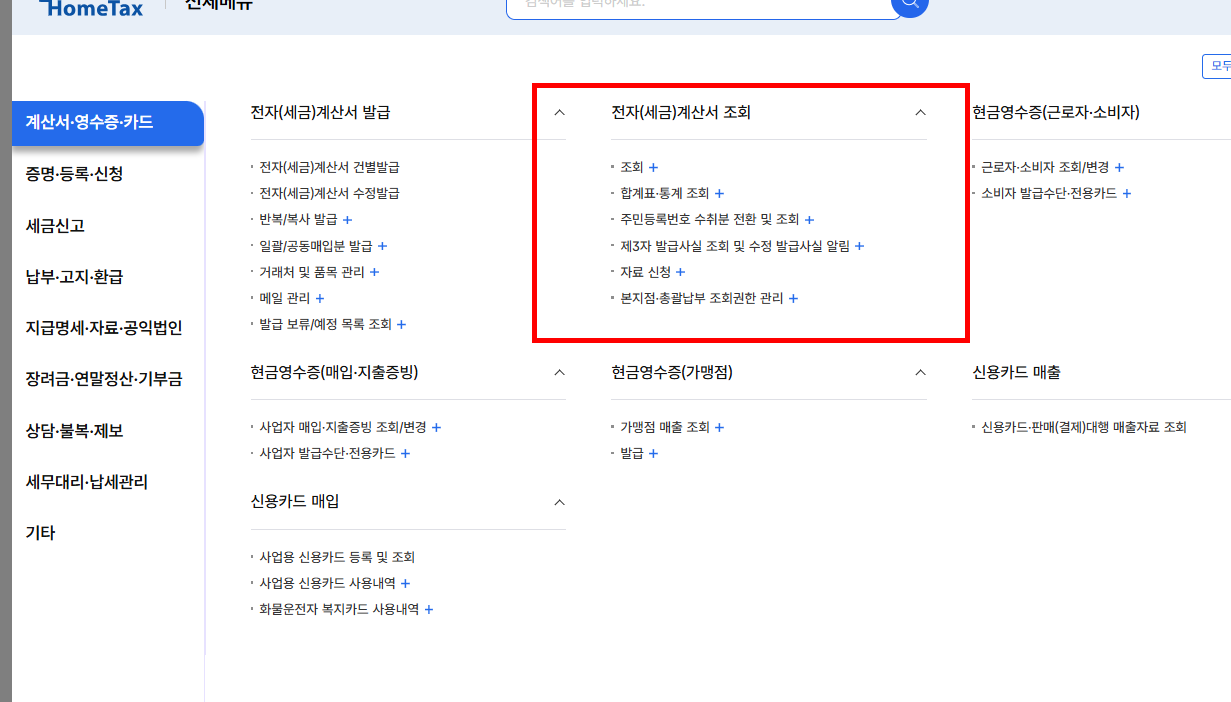Click the plus icon beside 가맹점 매출 조회
Image resolution: width=1231 pixels, height=702 pixels.
(x=719, y=426)
